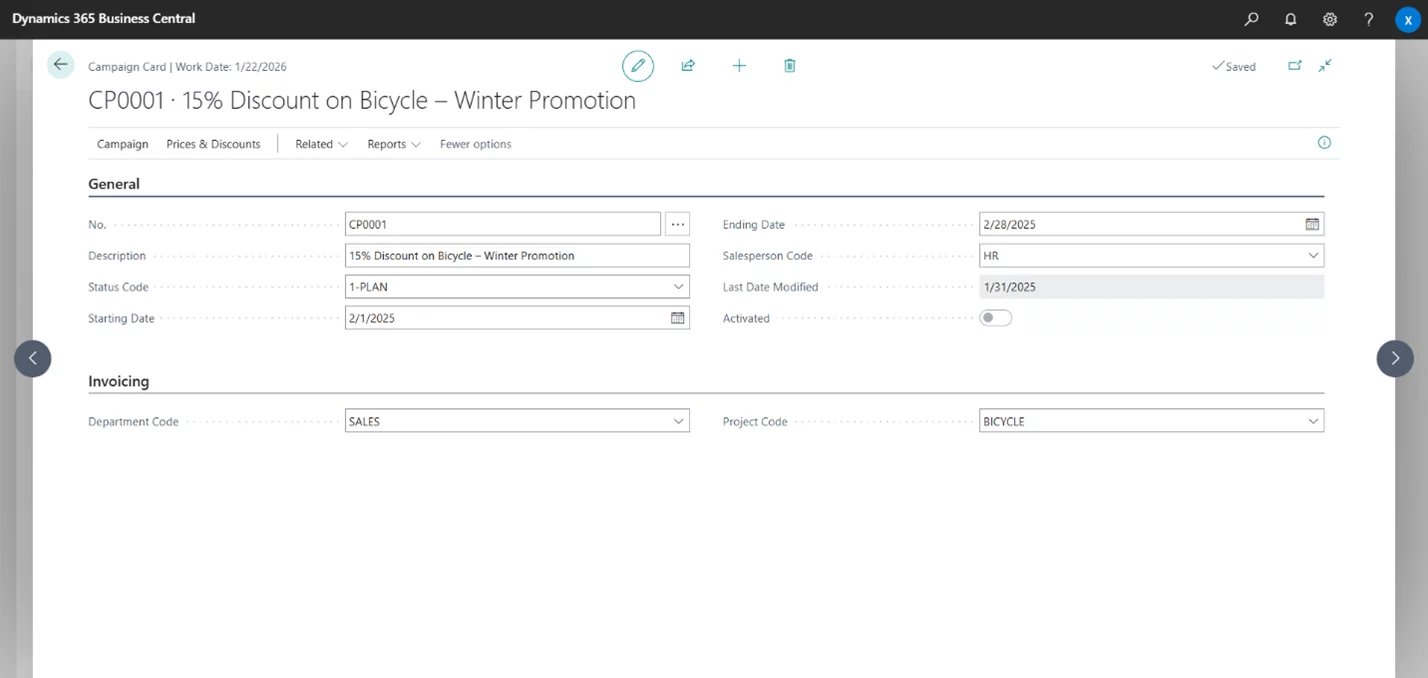The height and width of the screenshot is (678, 1428).
Task: Go back using the left arrow button
Action: click(x=61, y=65)
